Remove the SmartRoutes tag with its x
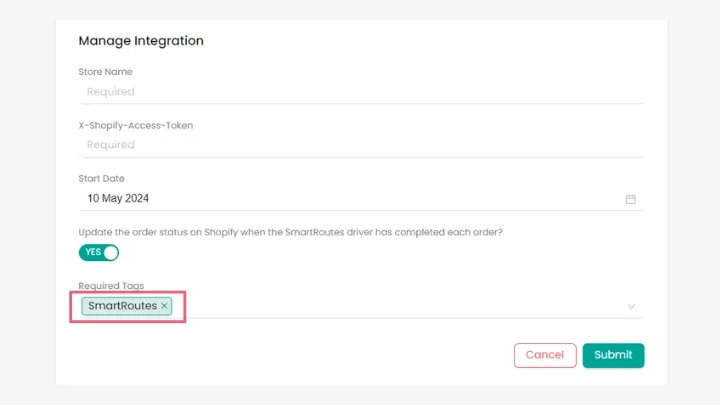This screenshot has width=720, height=405. [165, 306]
